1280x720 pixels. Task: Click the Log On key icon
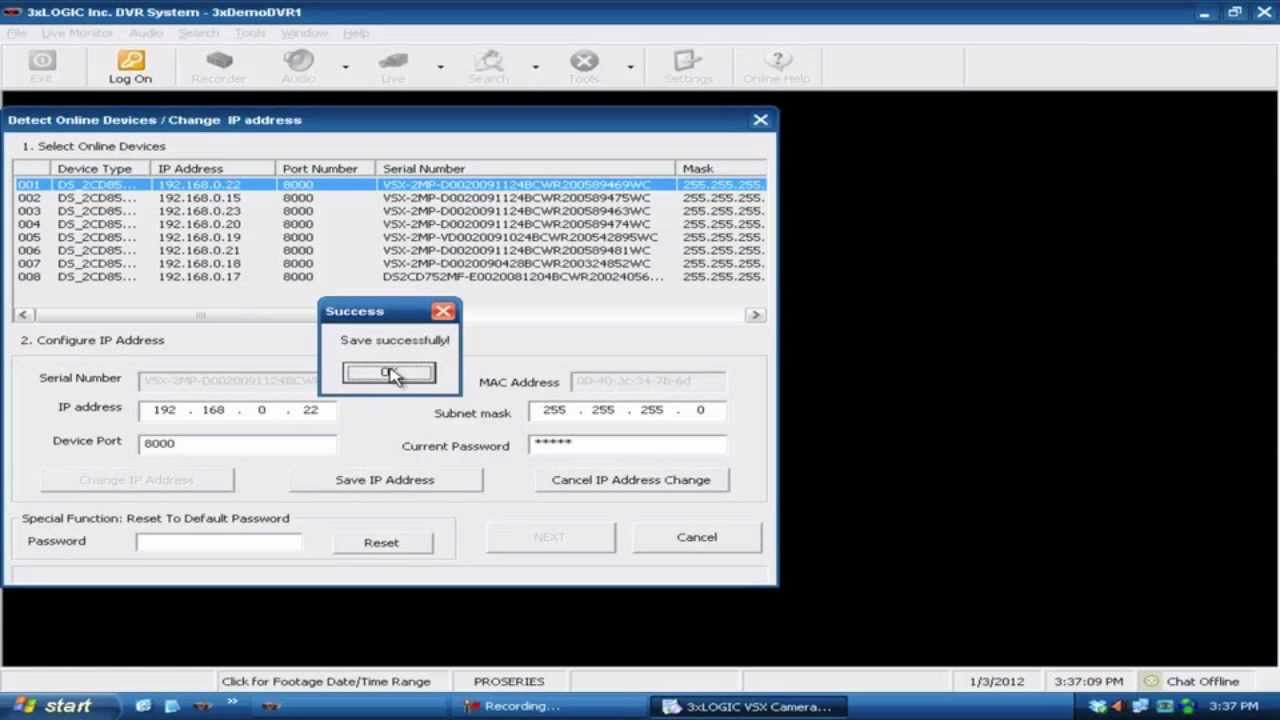(x=130, y=66)
